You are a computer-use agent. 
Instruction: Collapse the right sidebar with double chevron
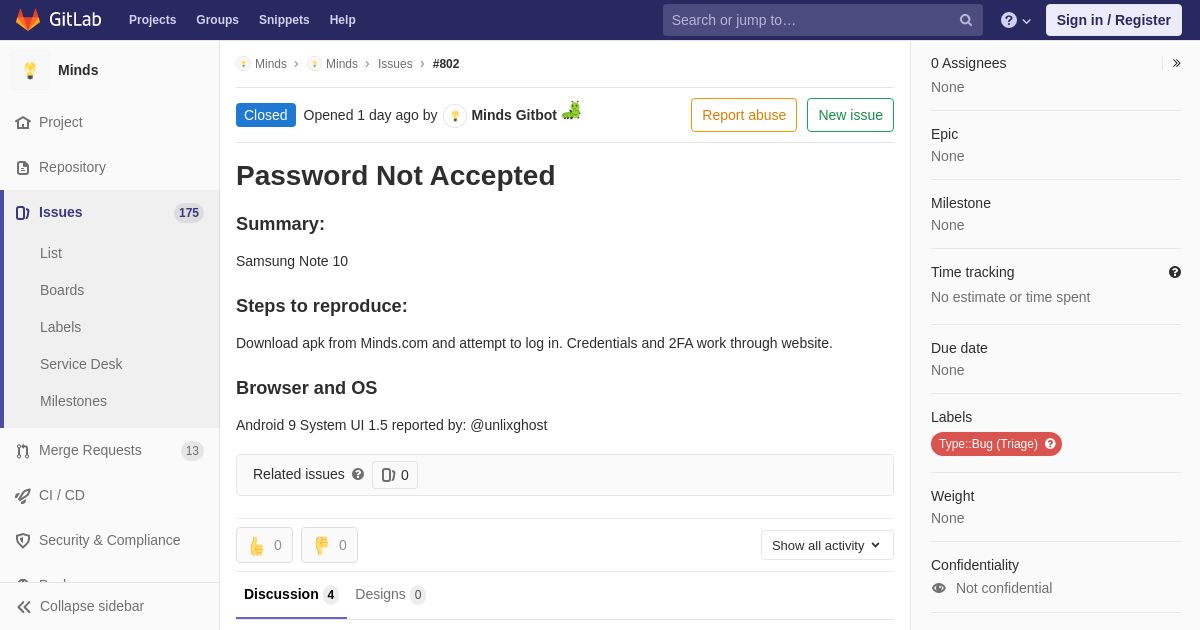coord(1176,63)
